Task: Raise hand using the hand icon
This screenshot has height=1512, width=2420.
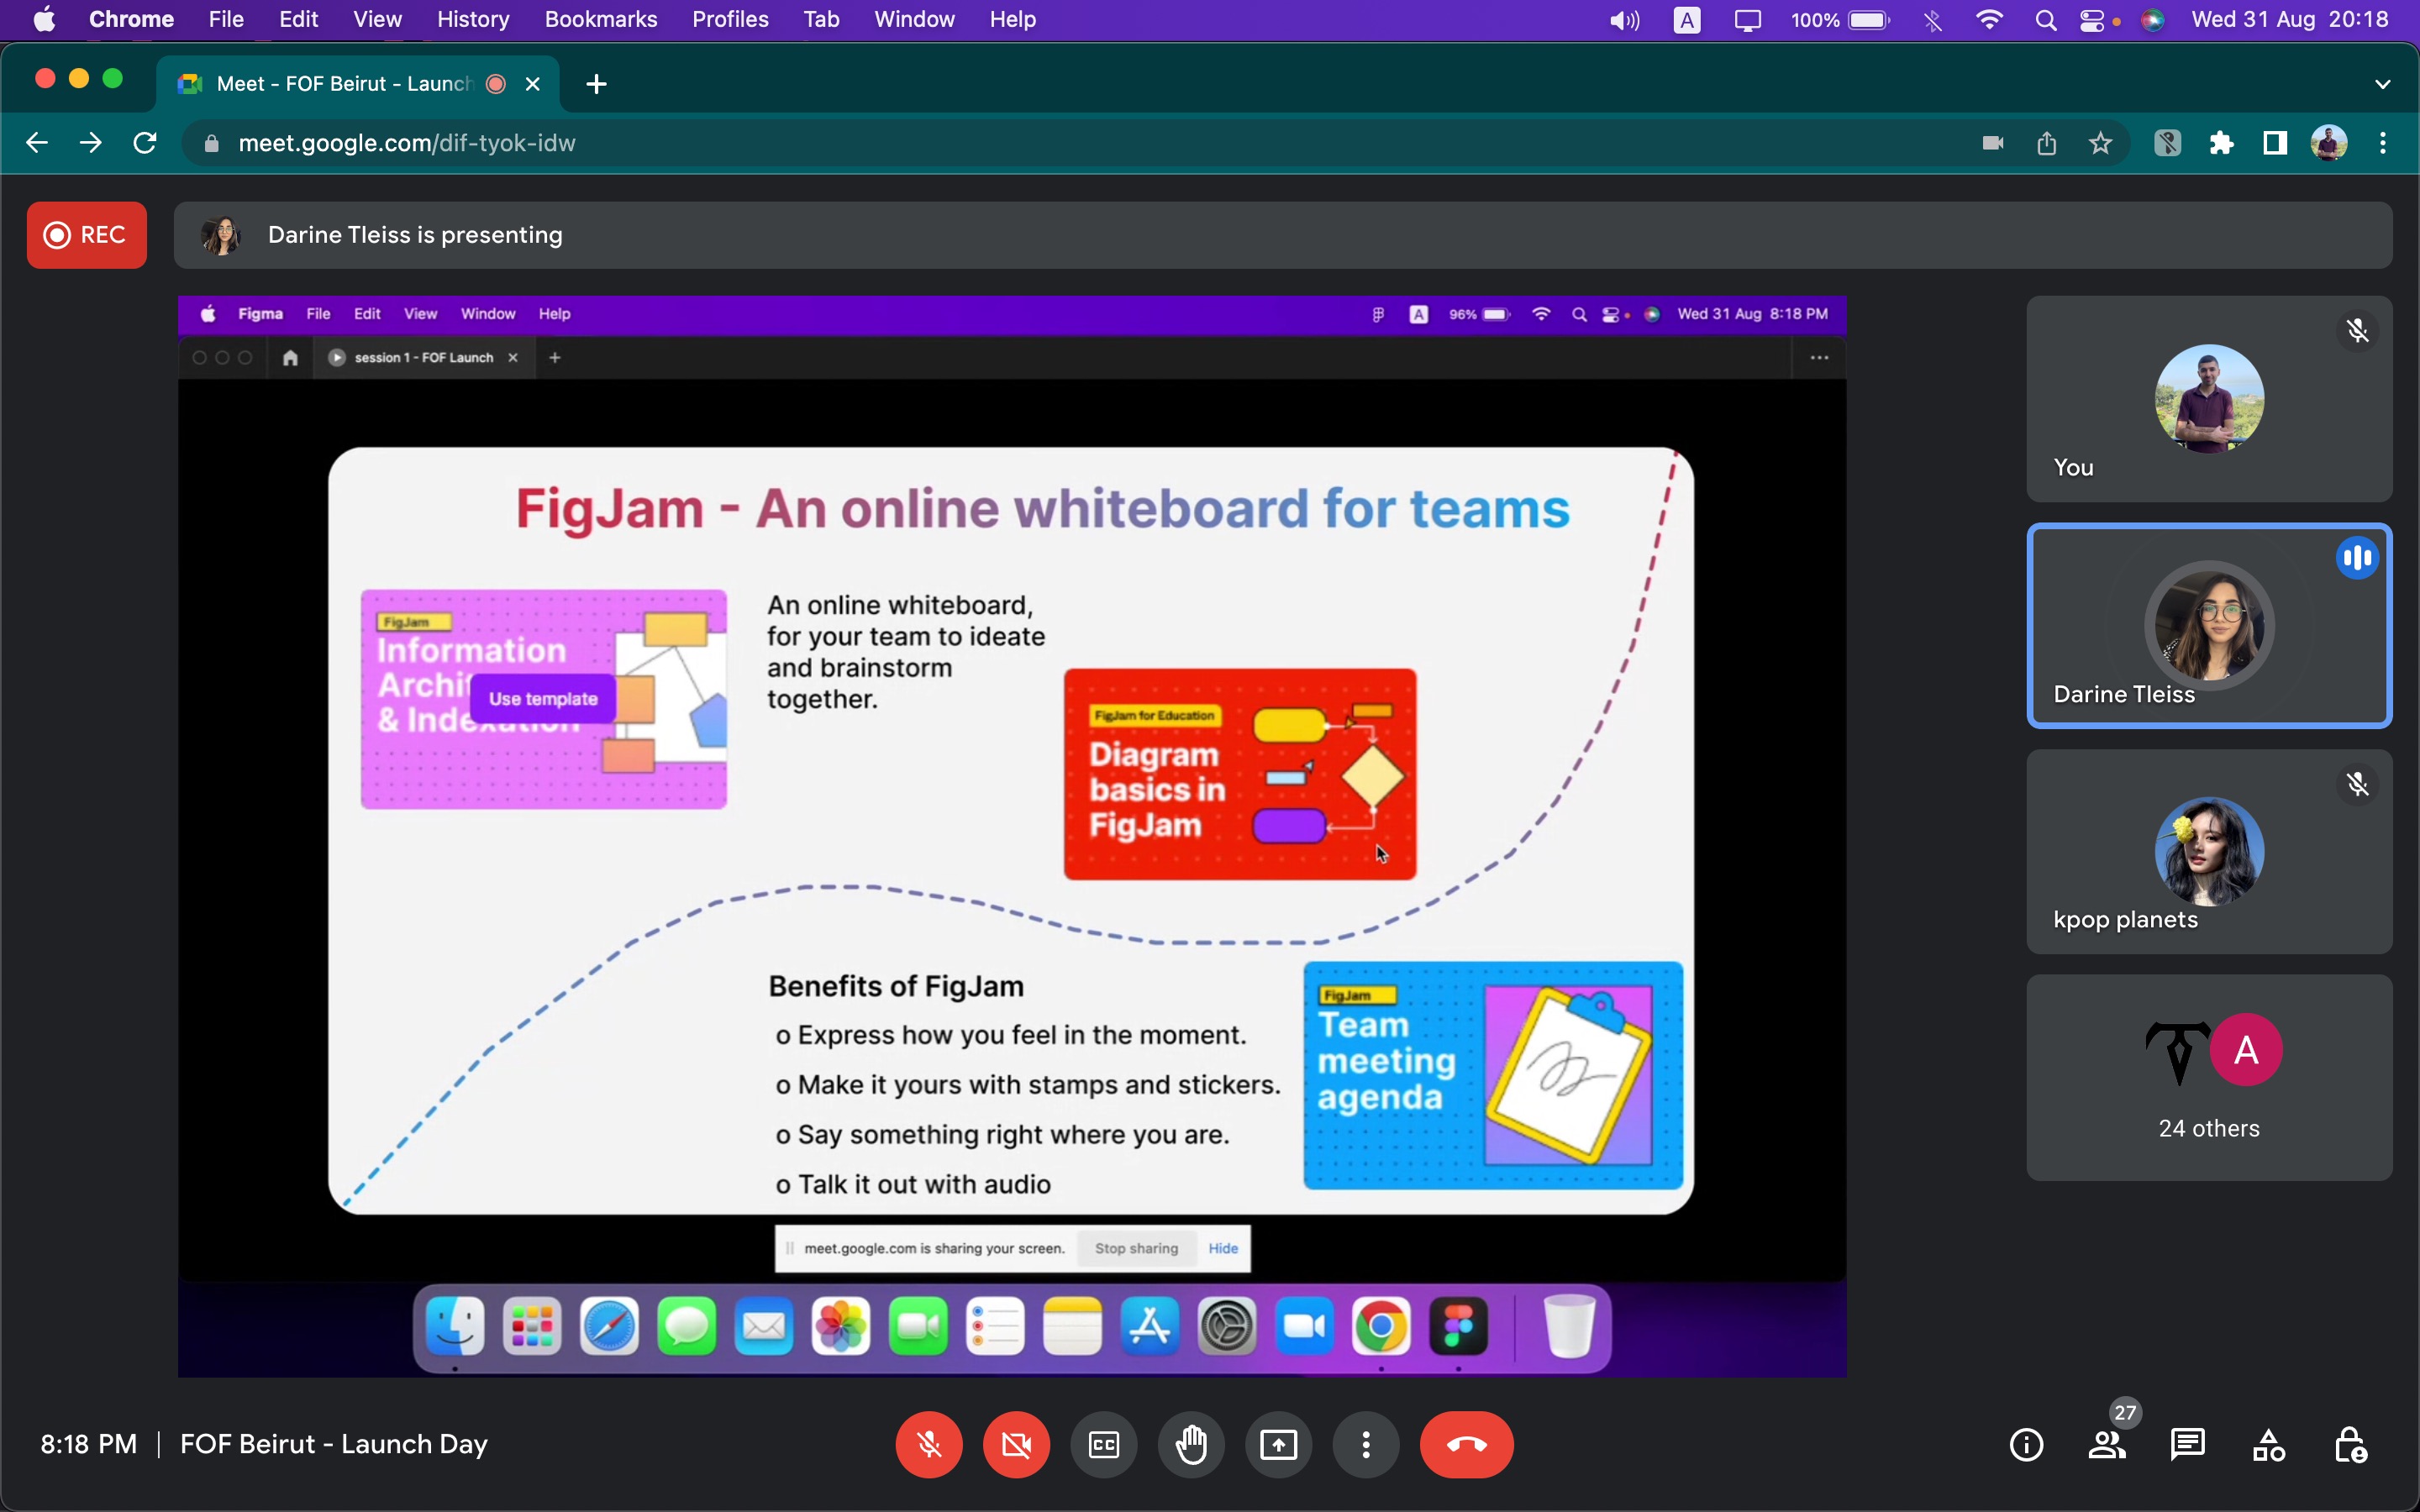Action: tap(1191, 1444)
